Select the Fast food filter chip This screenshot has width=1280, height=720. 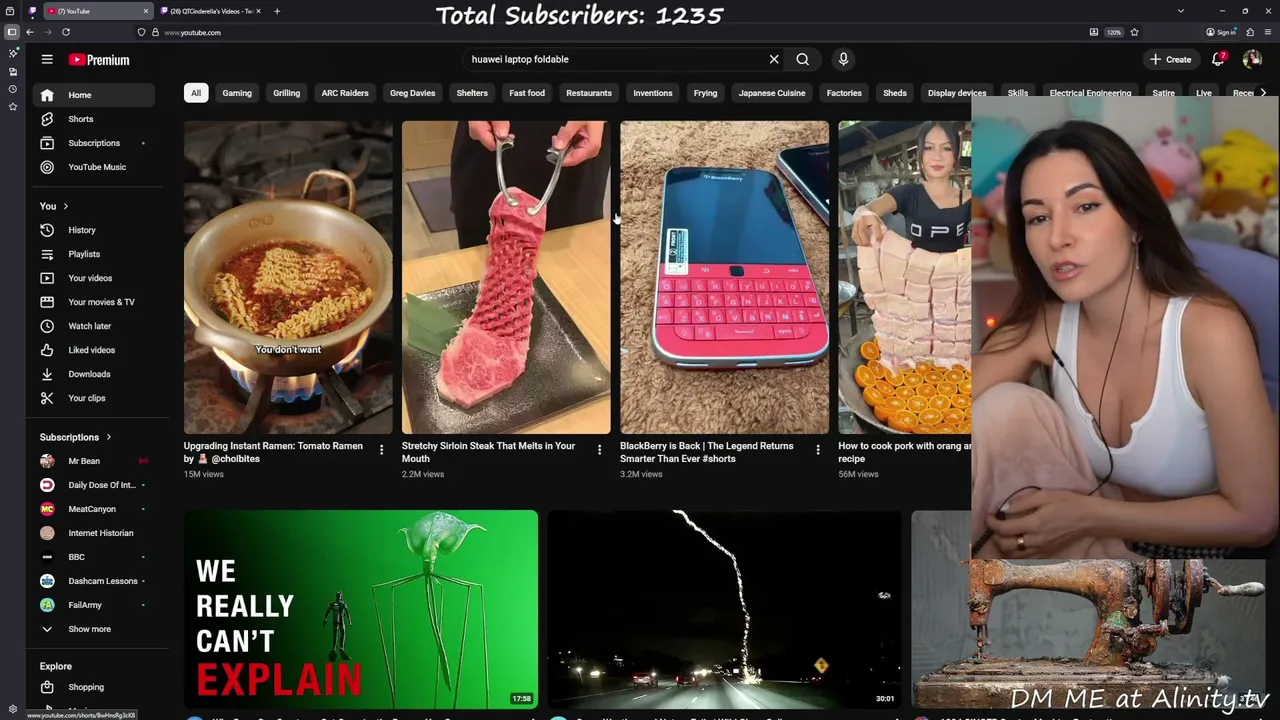point(527,93)
